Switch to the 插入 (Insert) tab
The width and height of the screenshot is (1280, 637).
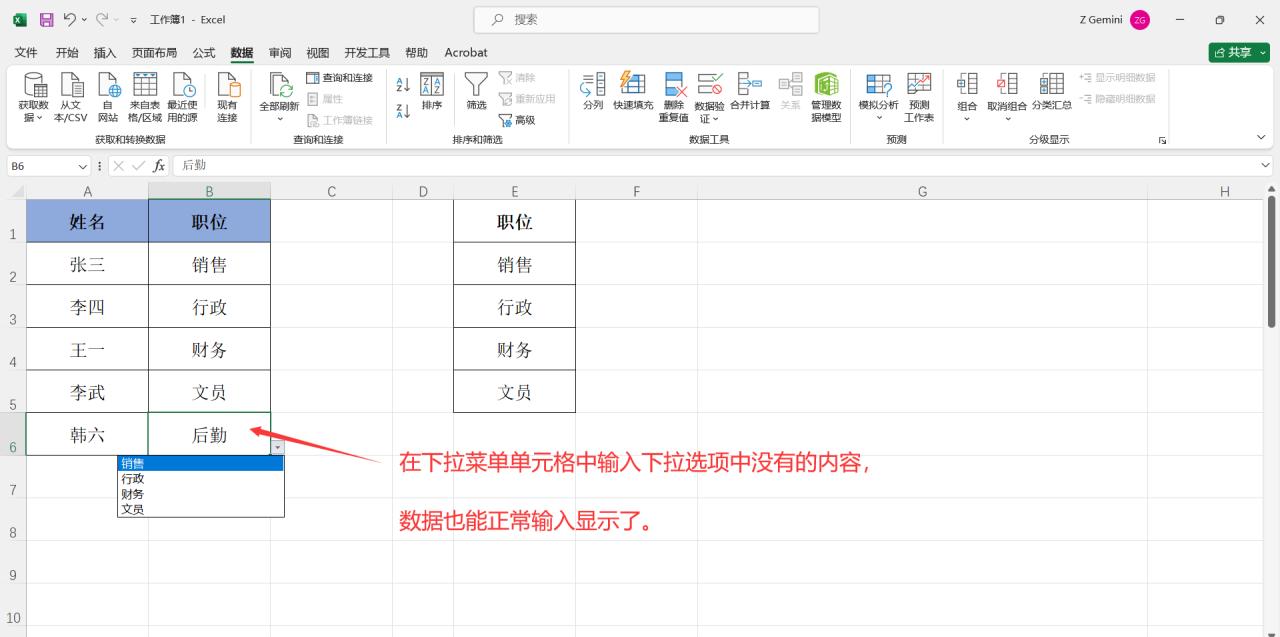coord(105,52)
